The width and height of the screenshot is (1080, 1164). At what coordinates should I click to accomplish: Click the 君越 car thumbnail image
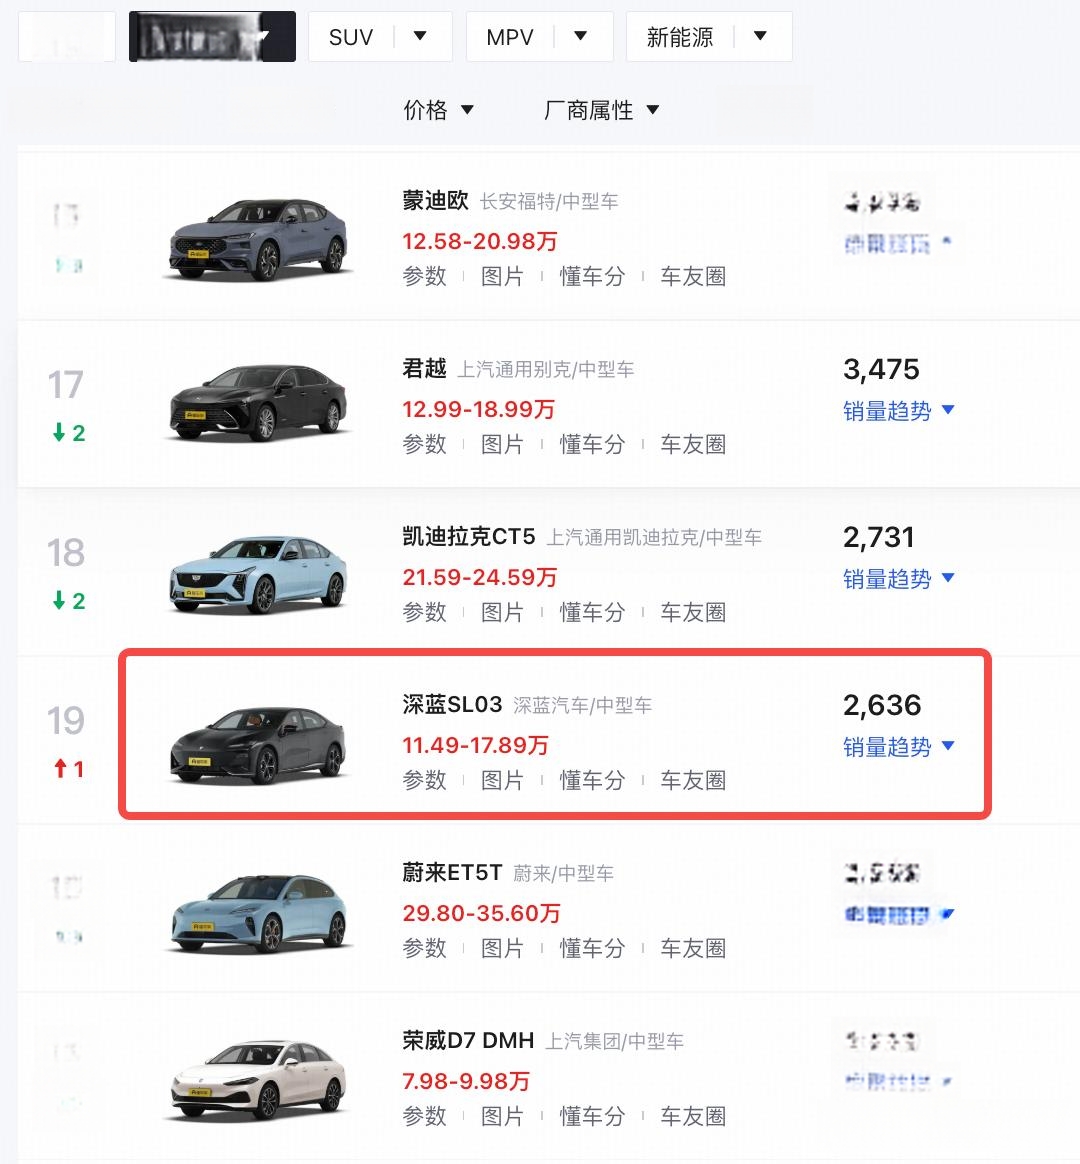point(258,403)
